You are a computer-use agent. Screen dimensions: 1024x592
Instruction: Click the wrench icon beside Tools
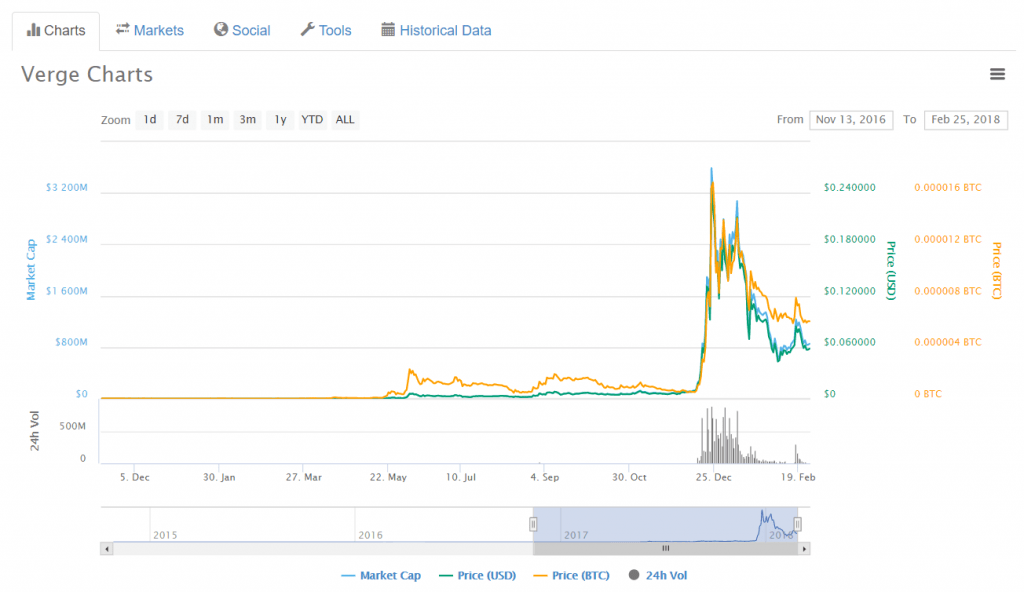click(x=306, y=30)
